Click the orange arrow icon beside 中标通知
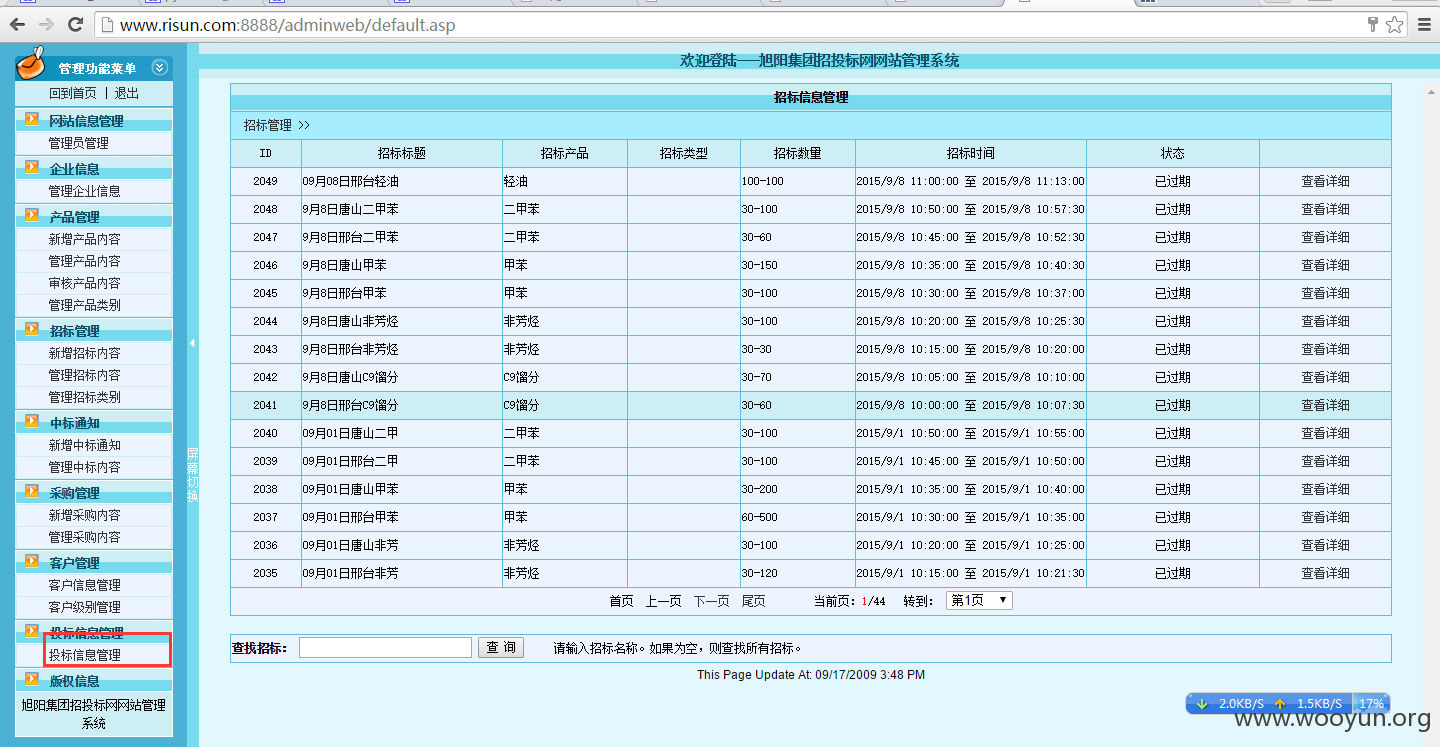The height and width of the screenshot is (747, 1440). tap(32, 422)
